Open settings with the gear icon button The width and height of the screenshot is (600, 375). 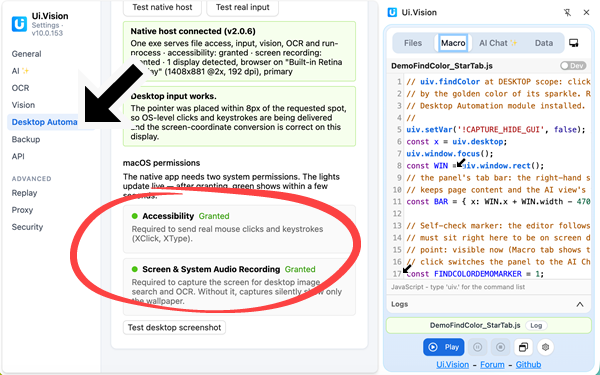[546, 347]
